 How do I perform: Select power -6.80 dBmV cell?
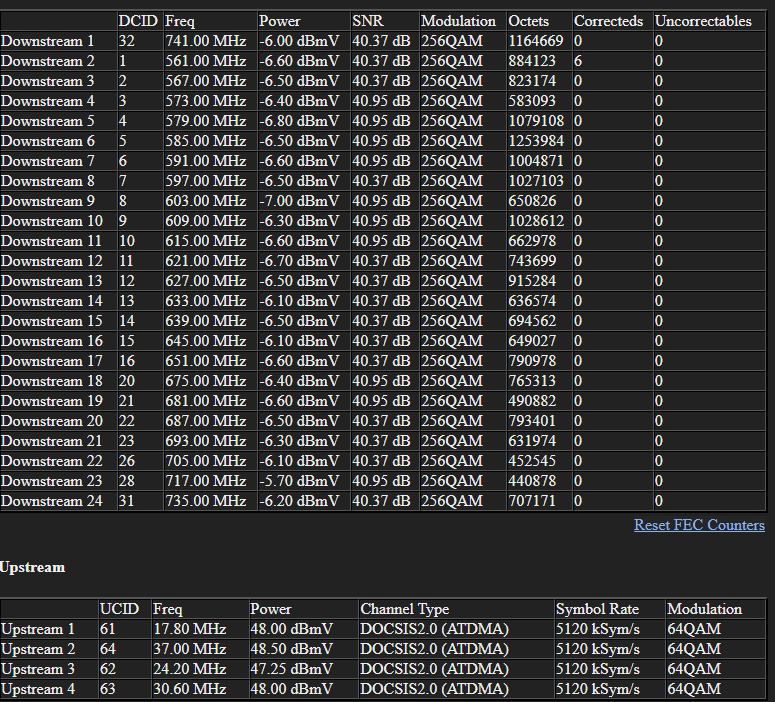point(299,121)
